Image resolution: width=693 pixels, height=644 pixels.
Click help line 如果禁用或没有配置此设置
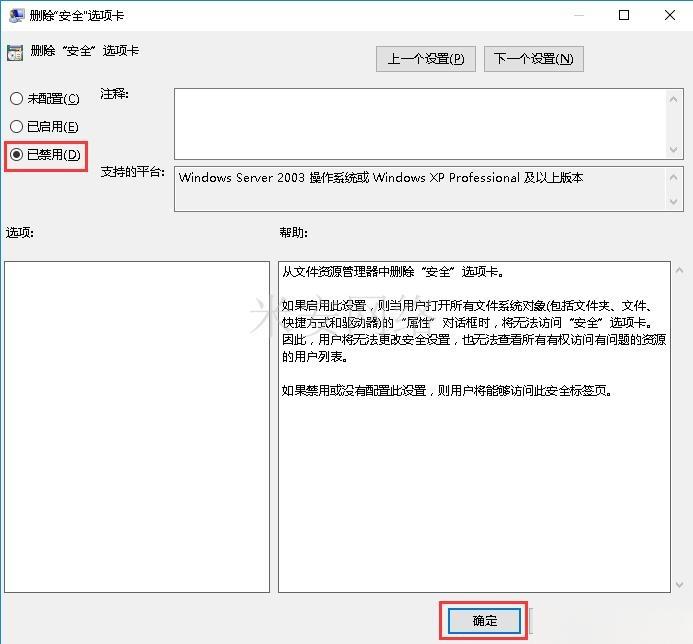tap(447, 390)
